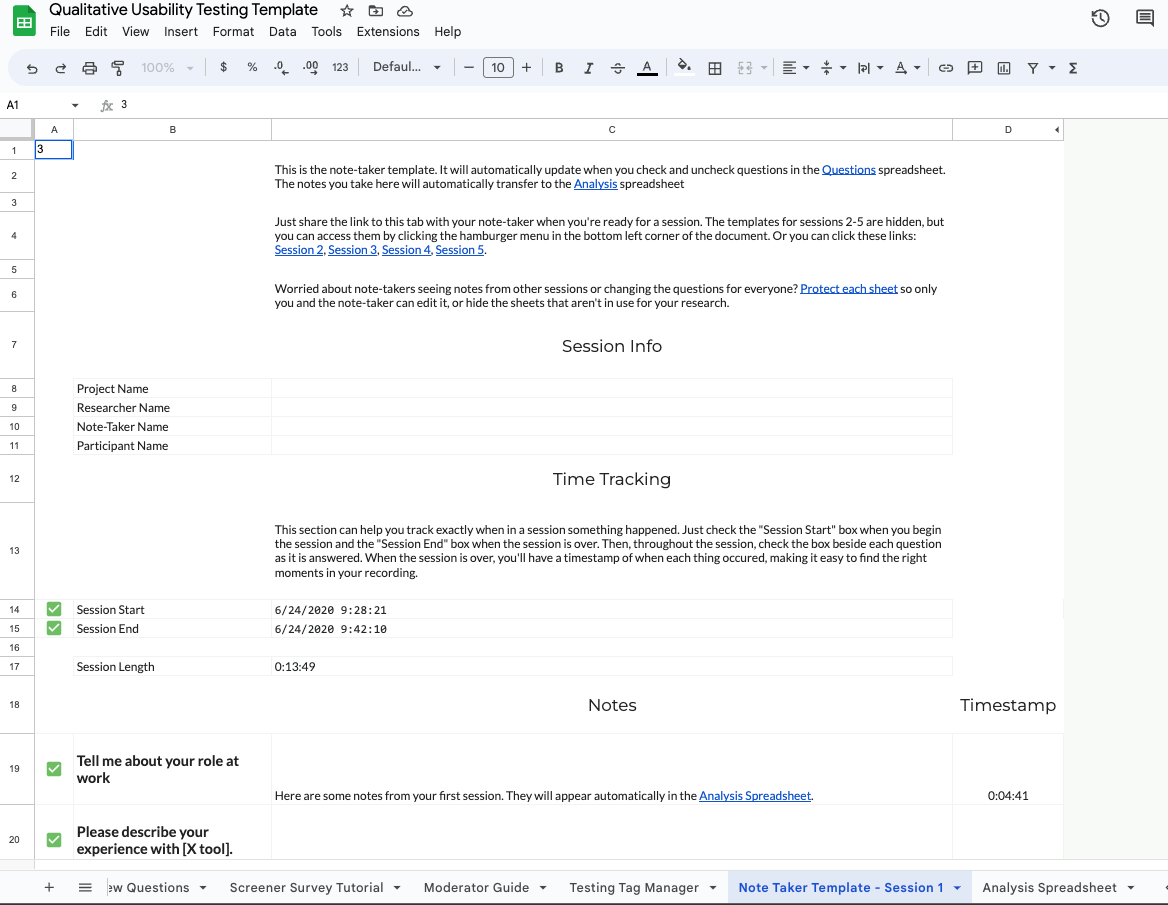Insert a link using the toolbar icon
Screen dimensions: 1168x905
tap(945, 68)
